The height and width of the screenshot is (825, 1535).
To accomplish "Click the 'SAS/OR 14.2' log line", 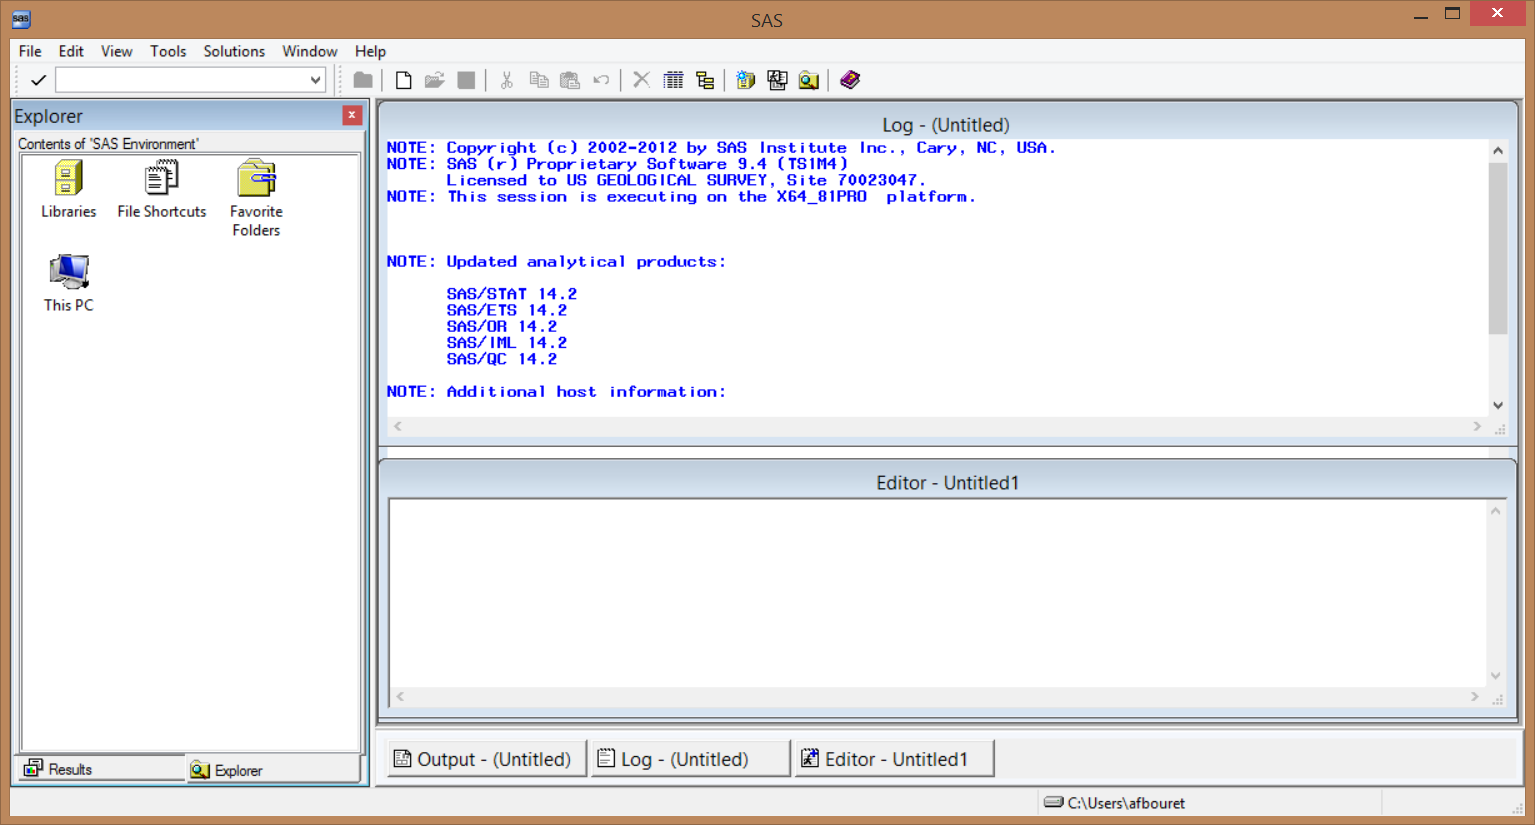I will point(502,326).
